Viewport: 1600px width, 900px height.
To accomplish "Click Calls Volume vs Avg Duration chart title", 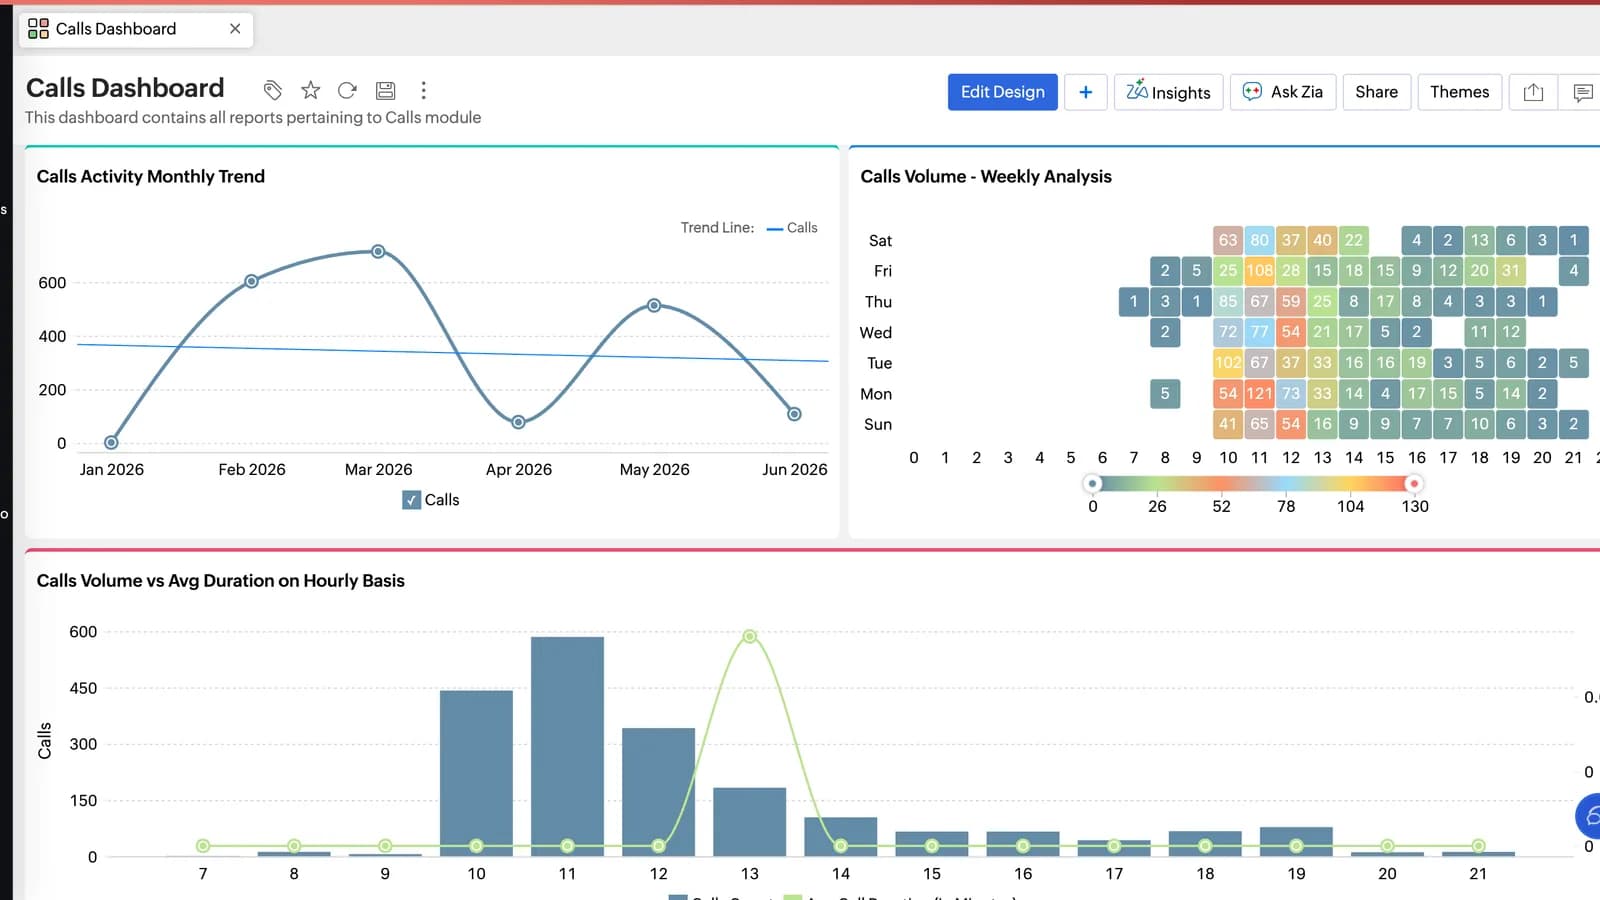I will tap(221, 581).
